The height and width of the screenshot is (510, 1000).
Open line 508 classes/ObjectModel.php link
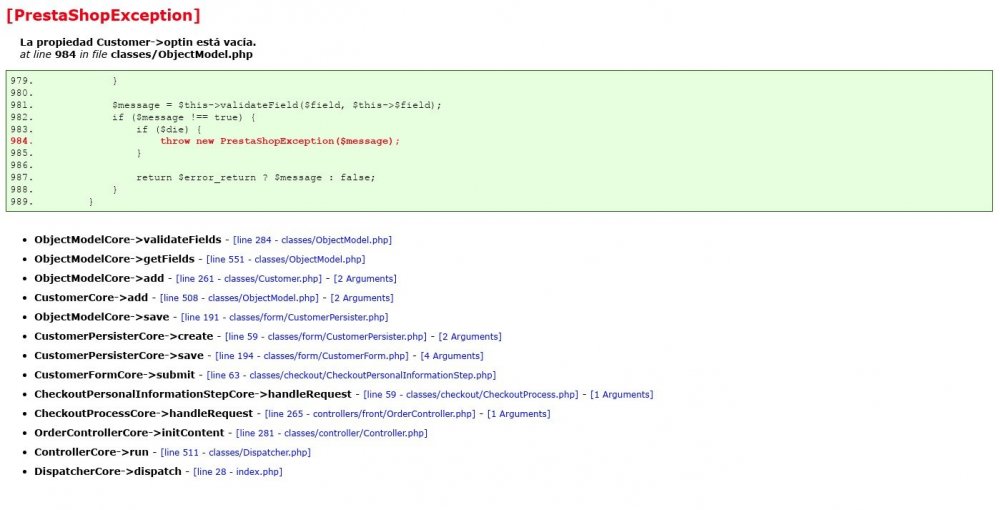pyautogui.click(x=239, y=298)
